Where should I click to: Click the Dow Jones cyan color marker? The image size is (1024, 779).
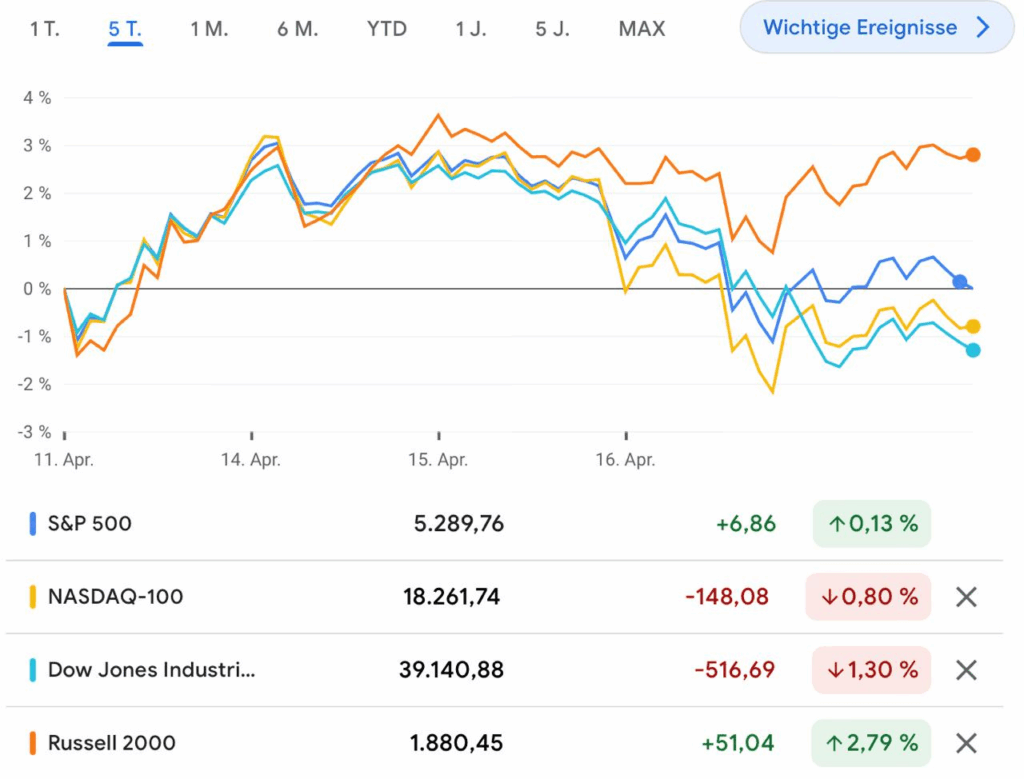coord(33,670)
